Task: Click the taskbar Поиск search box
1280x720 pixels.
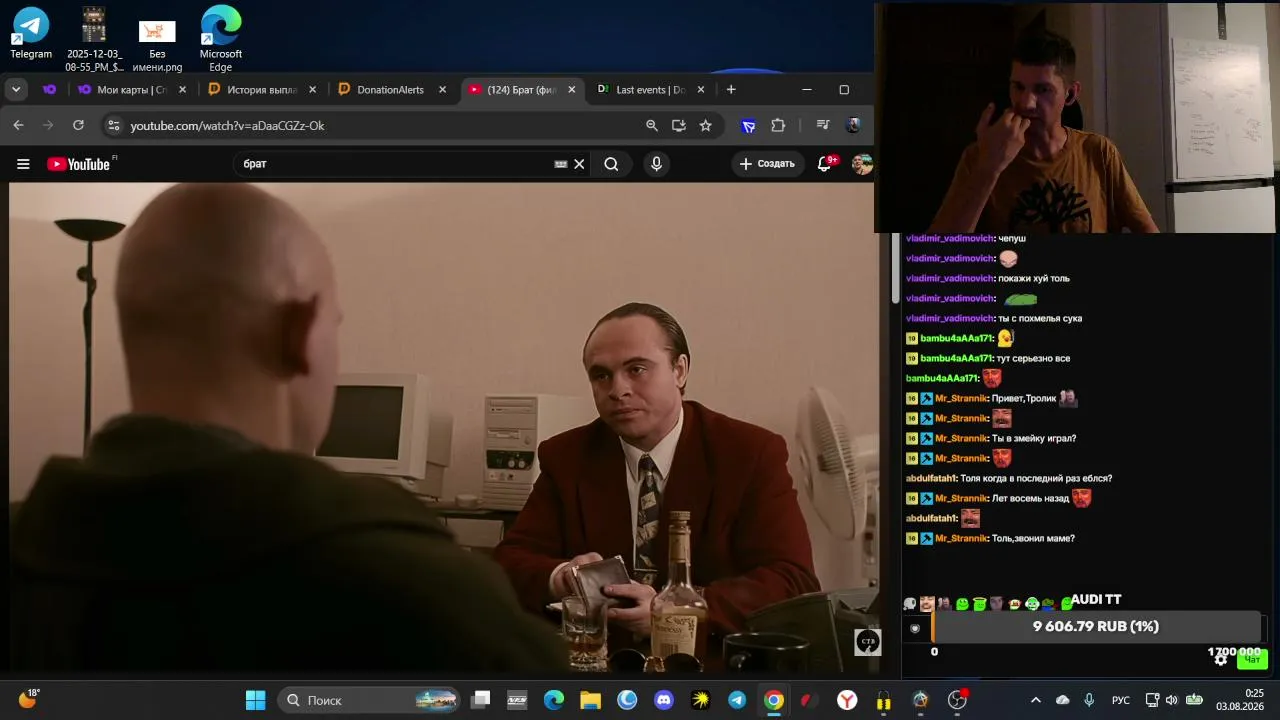Action: tap(368, 700)
